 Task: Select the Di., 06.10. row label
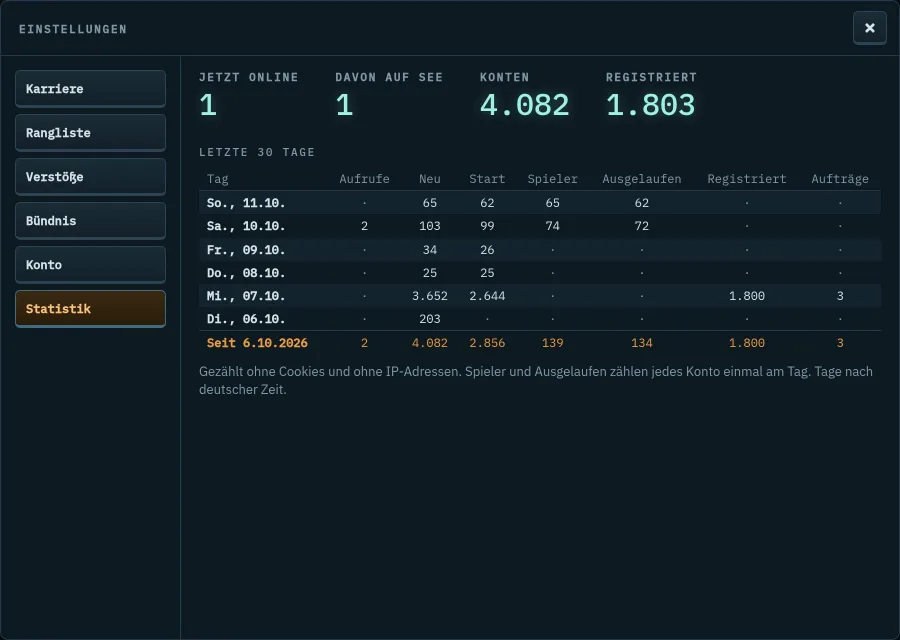[x=246, y=319]
